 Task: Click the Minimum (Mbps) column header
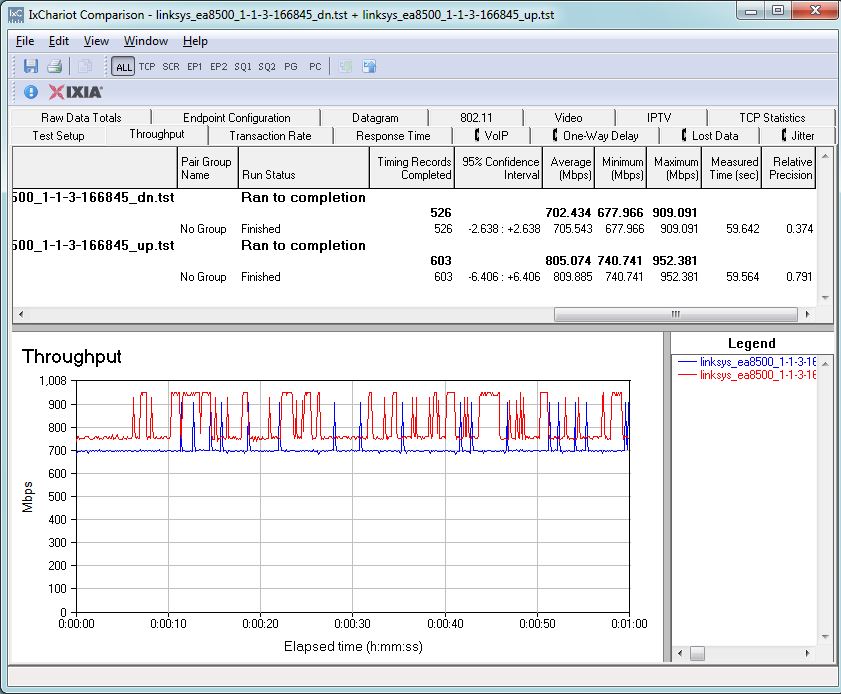[x=621, y=168]
